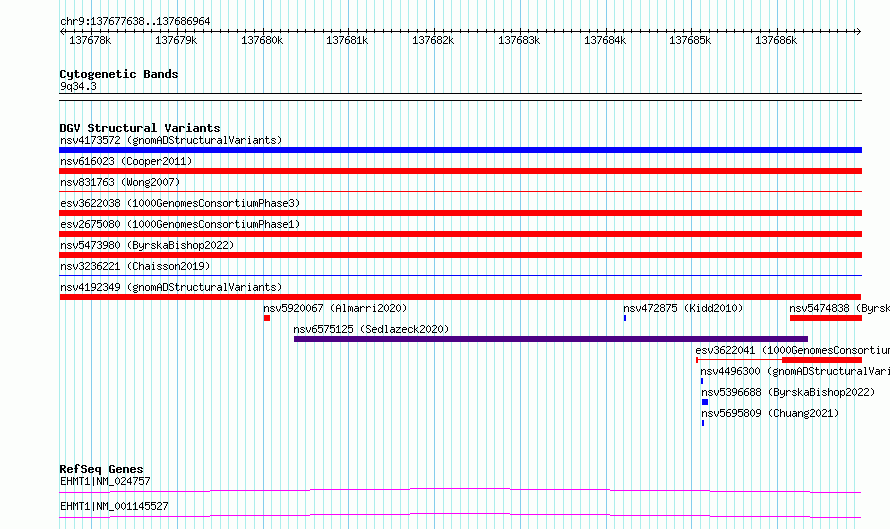Click the blue nsv5396688 variant block
The image size is (890, 529).
705,402
